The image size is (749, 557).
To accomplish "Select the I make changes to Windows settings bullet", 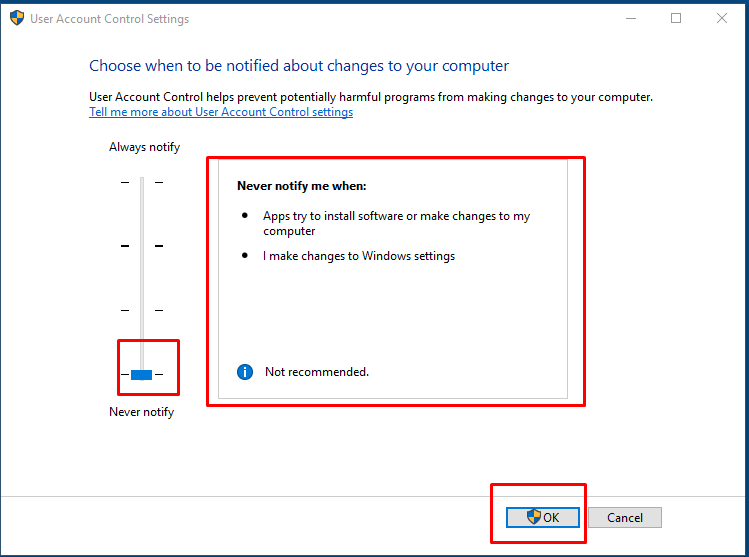I will tap(359, 256).
